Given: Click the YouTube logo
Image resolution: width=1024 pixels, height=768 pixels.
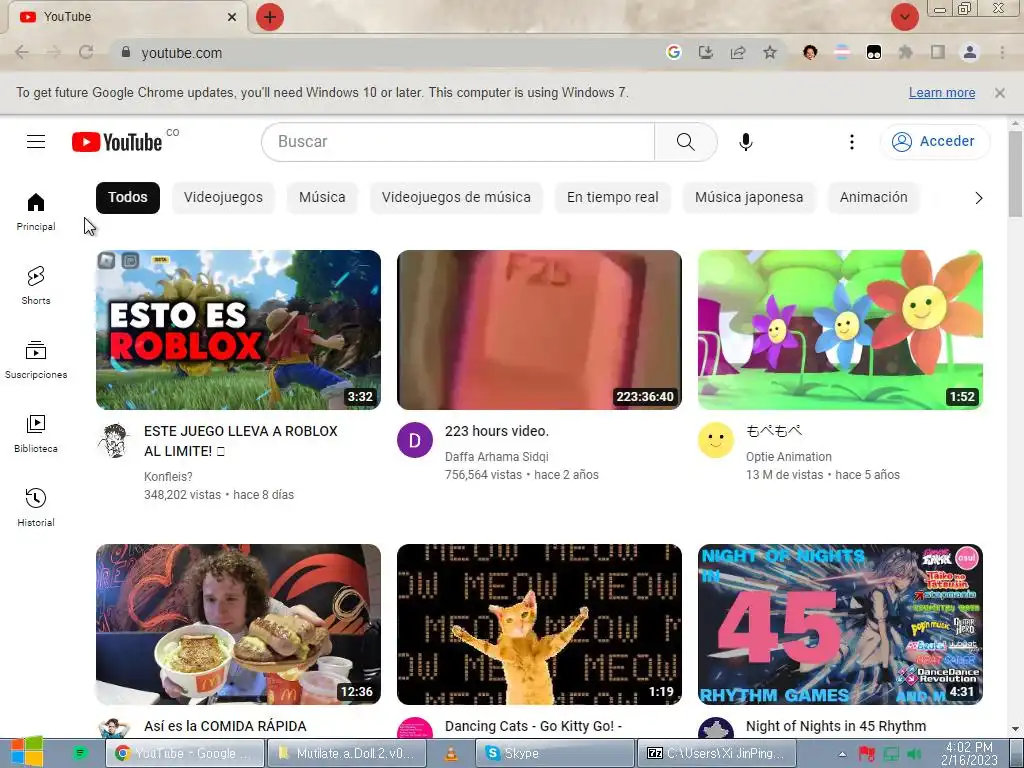Looking at the screenshot, I should coord(118,142).
